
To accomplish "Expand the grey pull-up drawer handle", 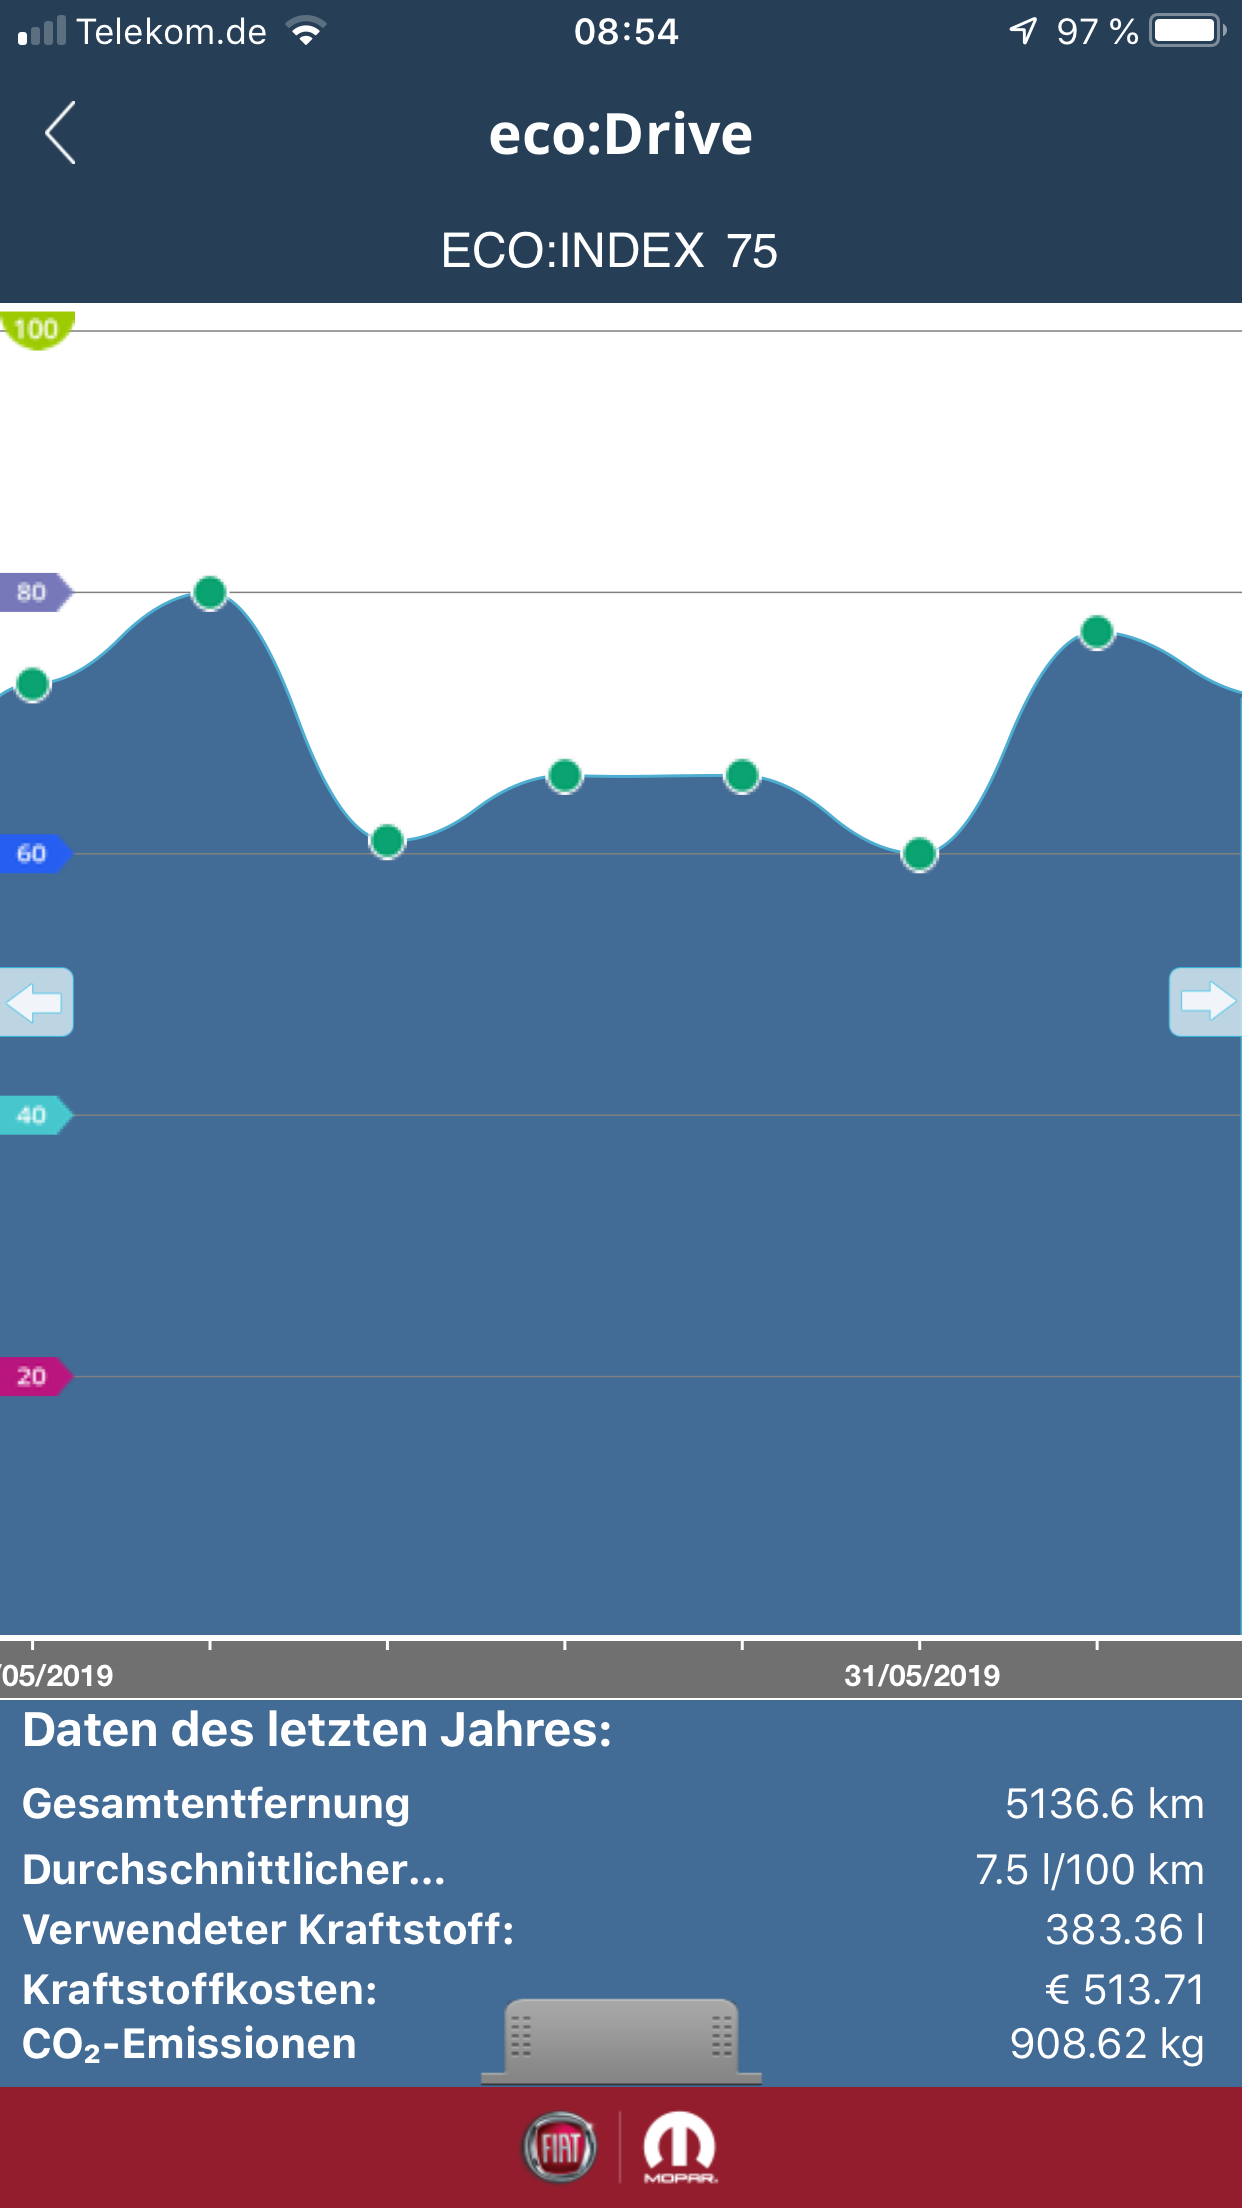I will tap(621, 2040).
